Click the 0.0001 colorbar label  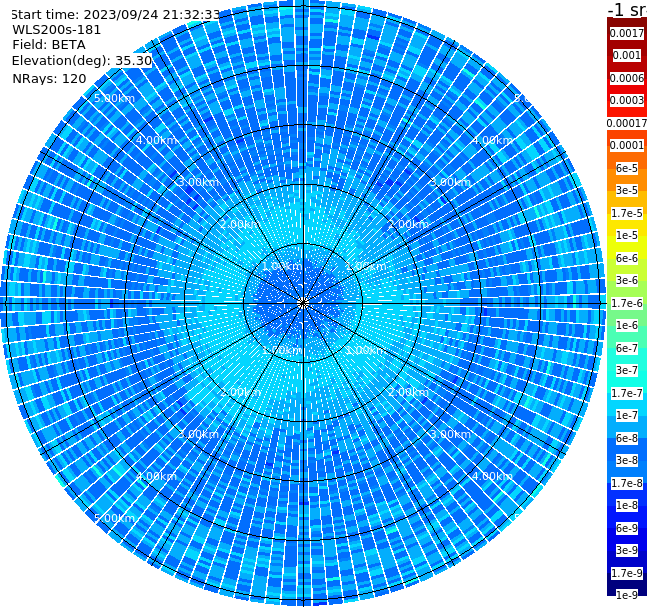[627, 145]
